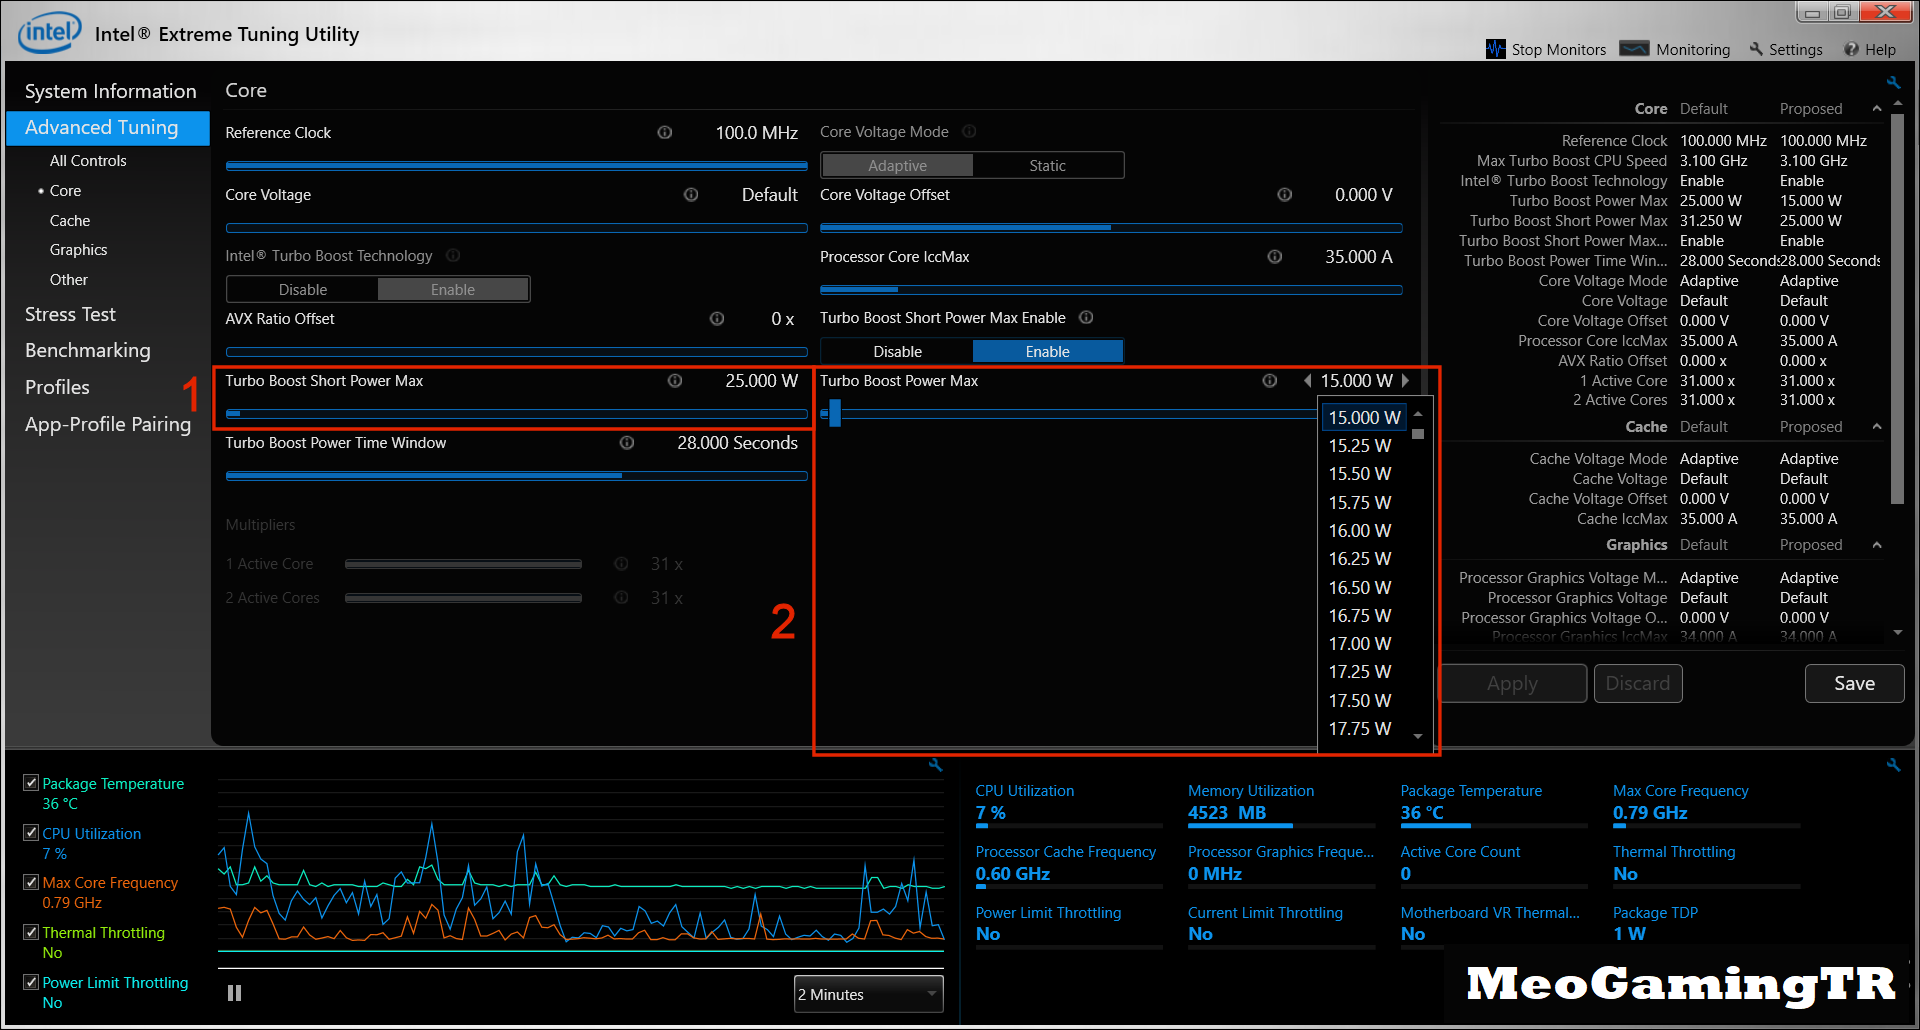Viewport: 1920px width, 1030px height.
Task: Collapse the Core section in proposed panel
Action: 1876,108
